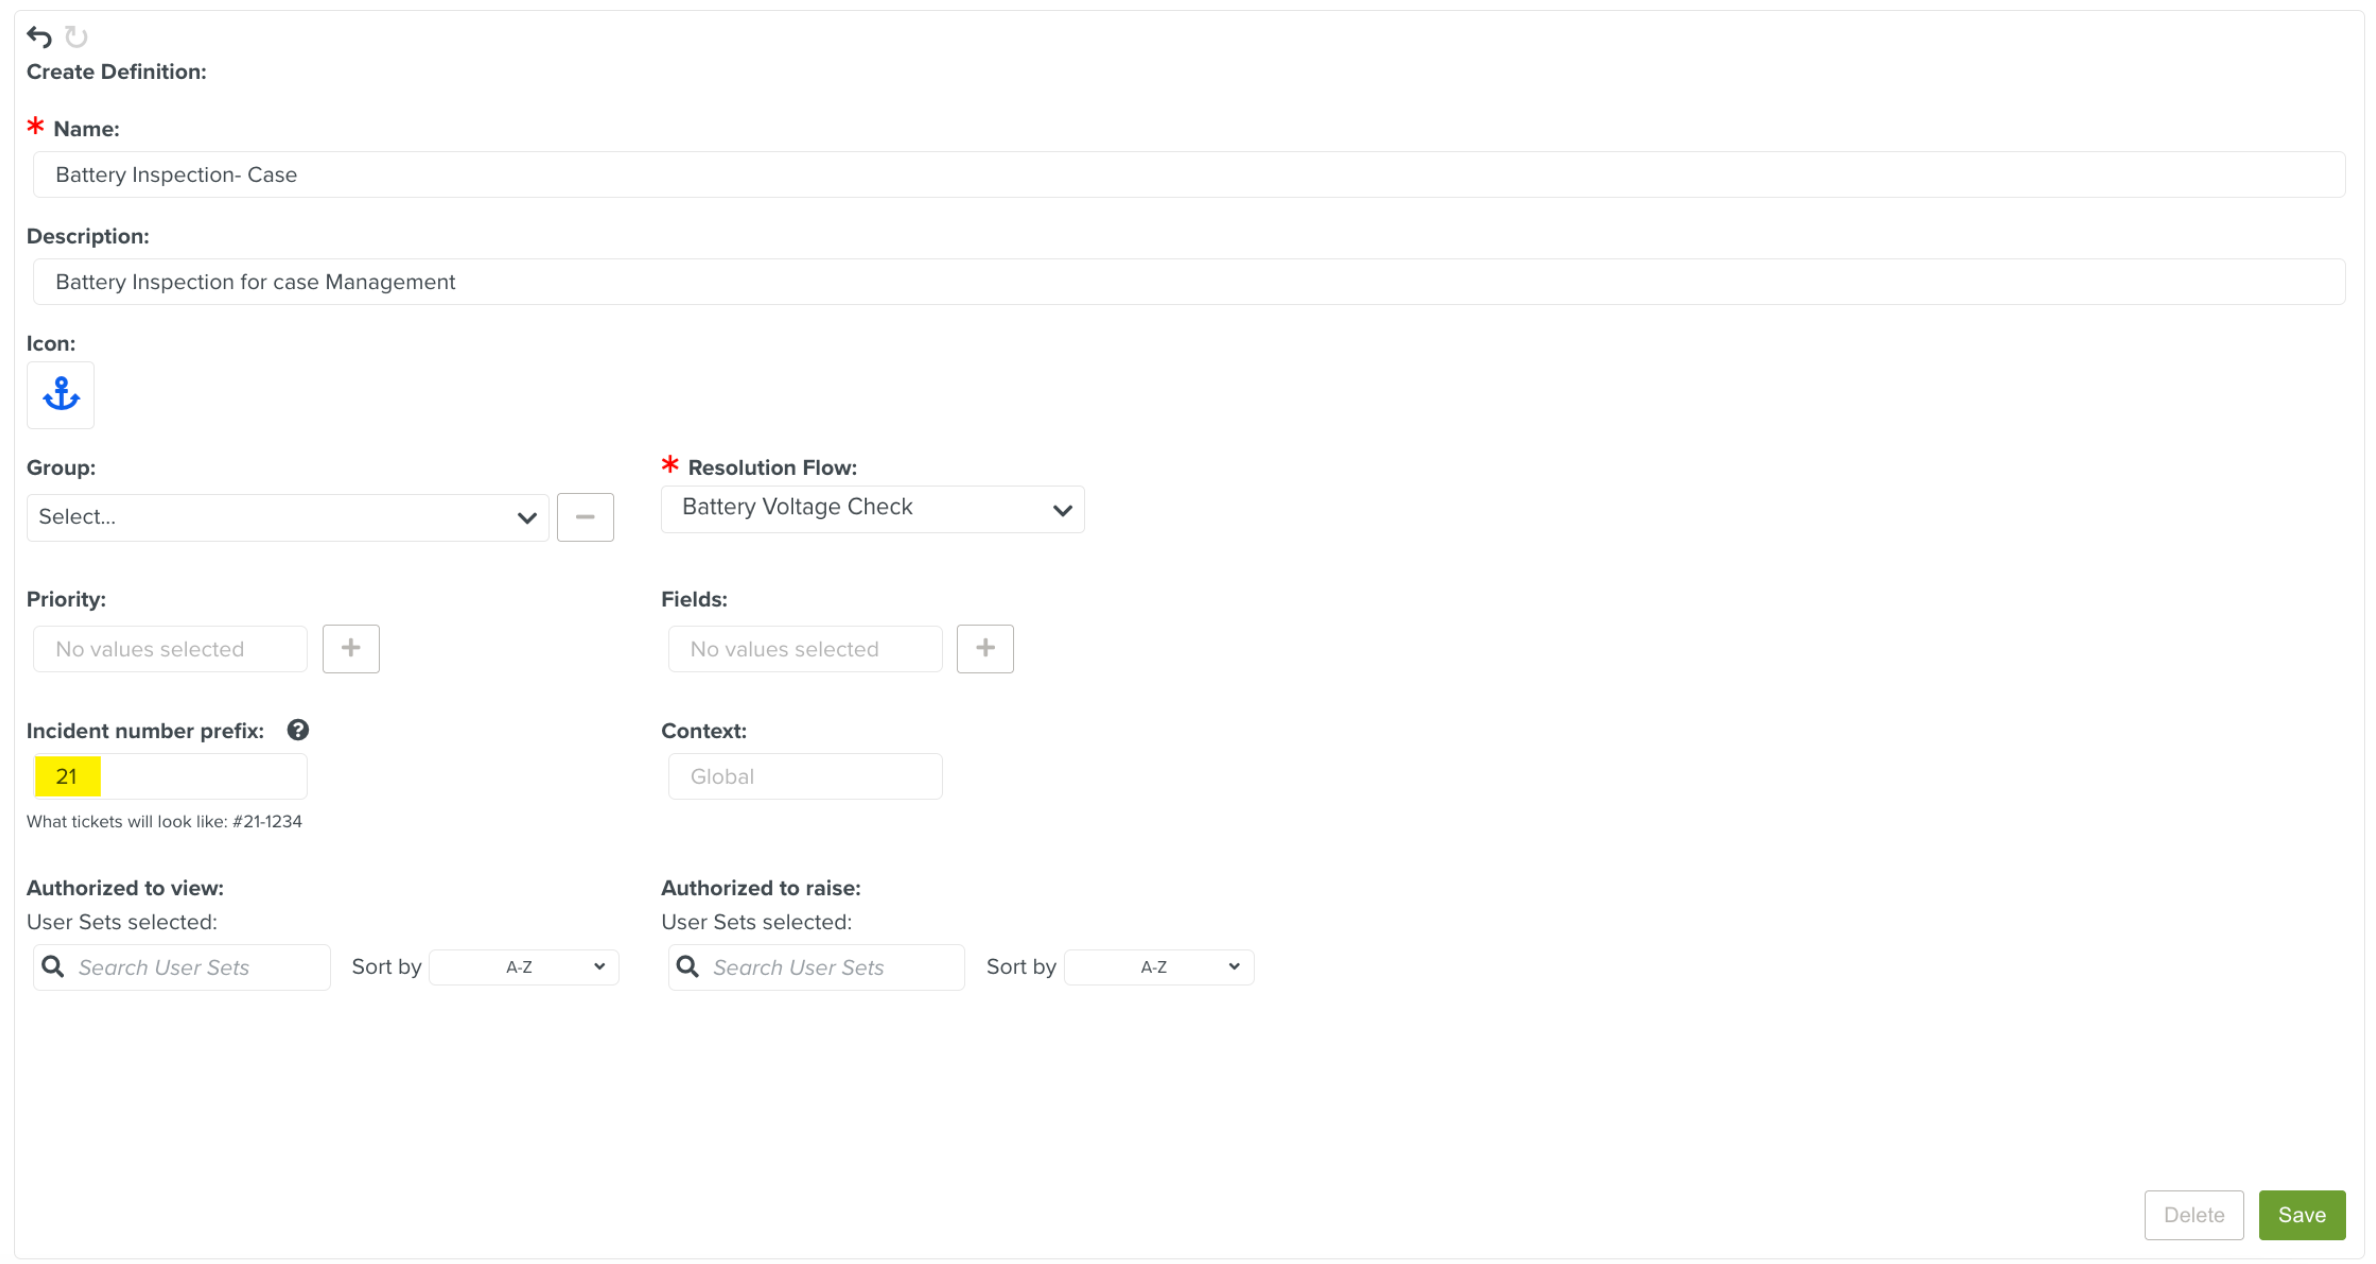The image size is (2376, 1264).
Task: Click the minus button beside Group
Action: click(585, 517)
